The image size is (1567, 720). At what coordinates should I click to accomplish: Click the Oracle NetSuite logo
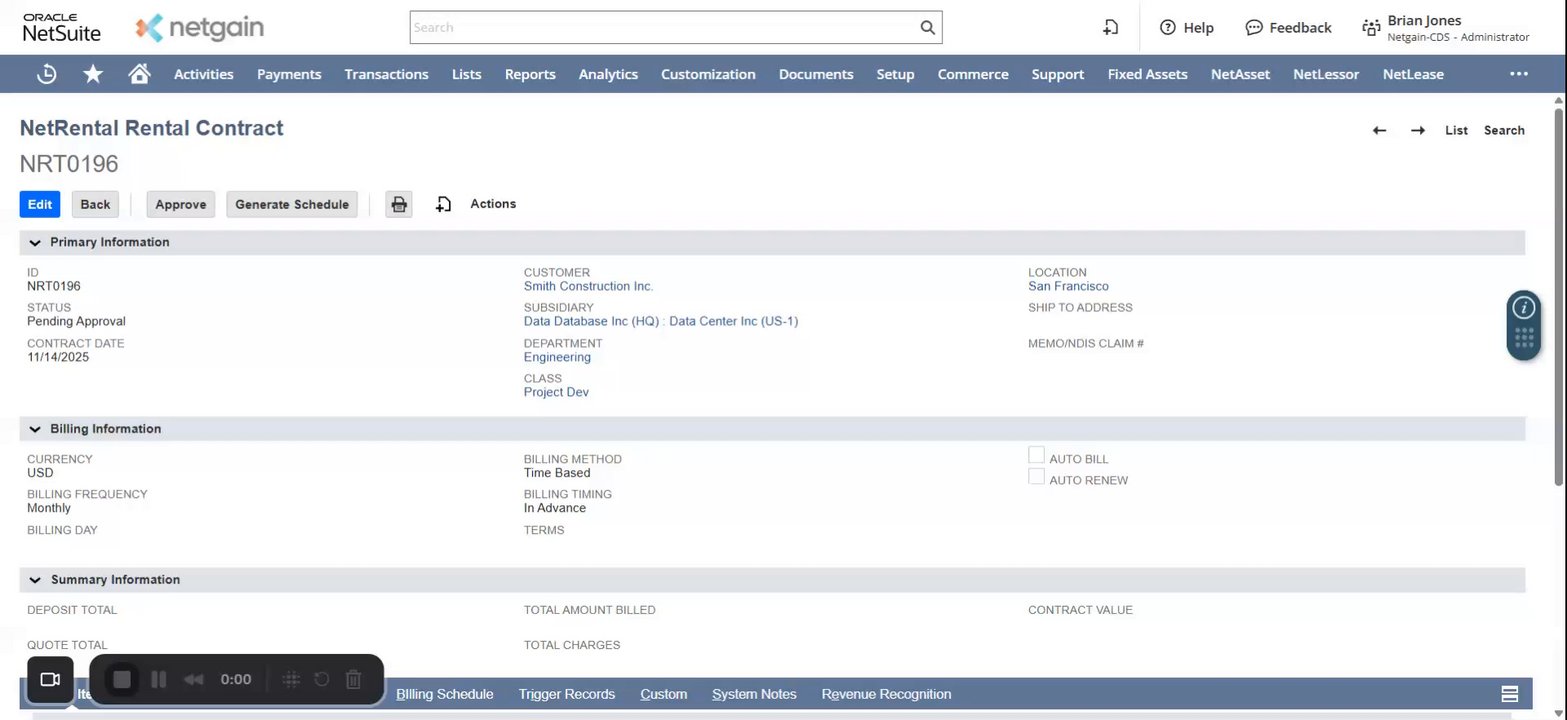[62, 28]
